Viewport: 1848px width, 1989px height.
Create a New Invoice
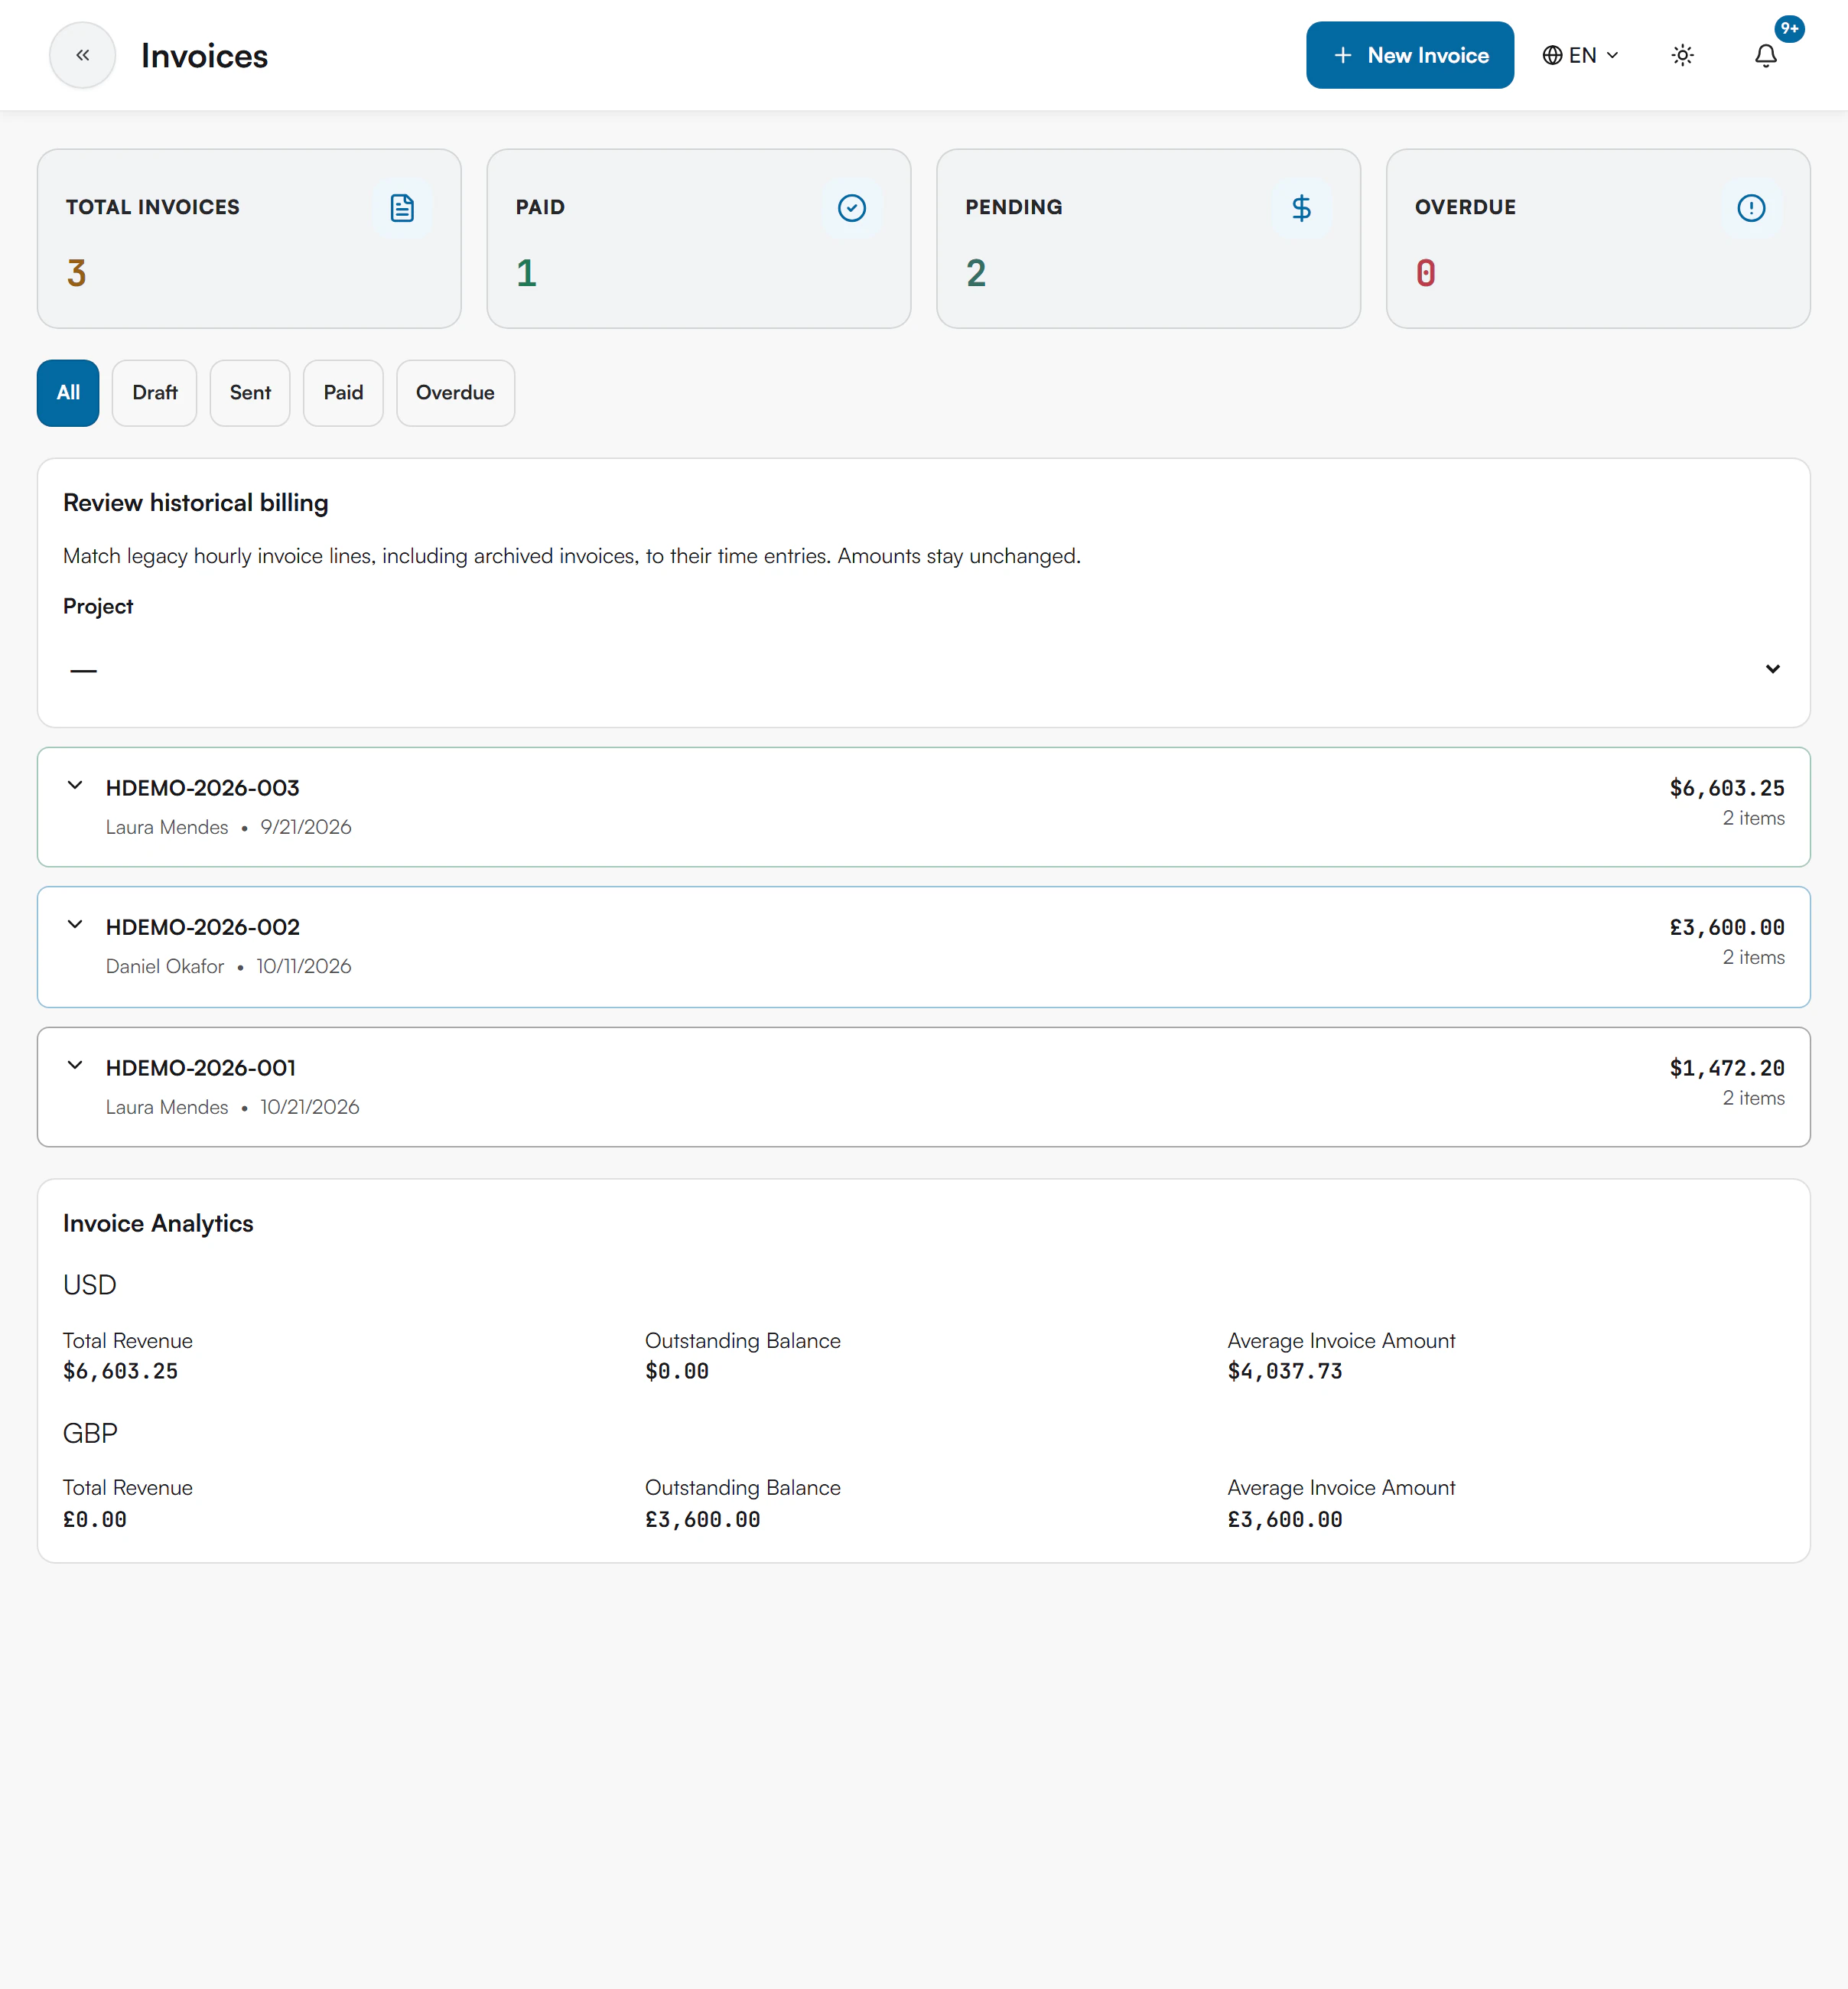(x=1409, y=55)
